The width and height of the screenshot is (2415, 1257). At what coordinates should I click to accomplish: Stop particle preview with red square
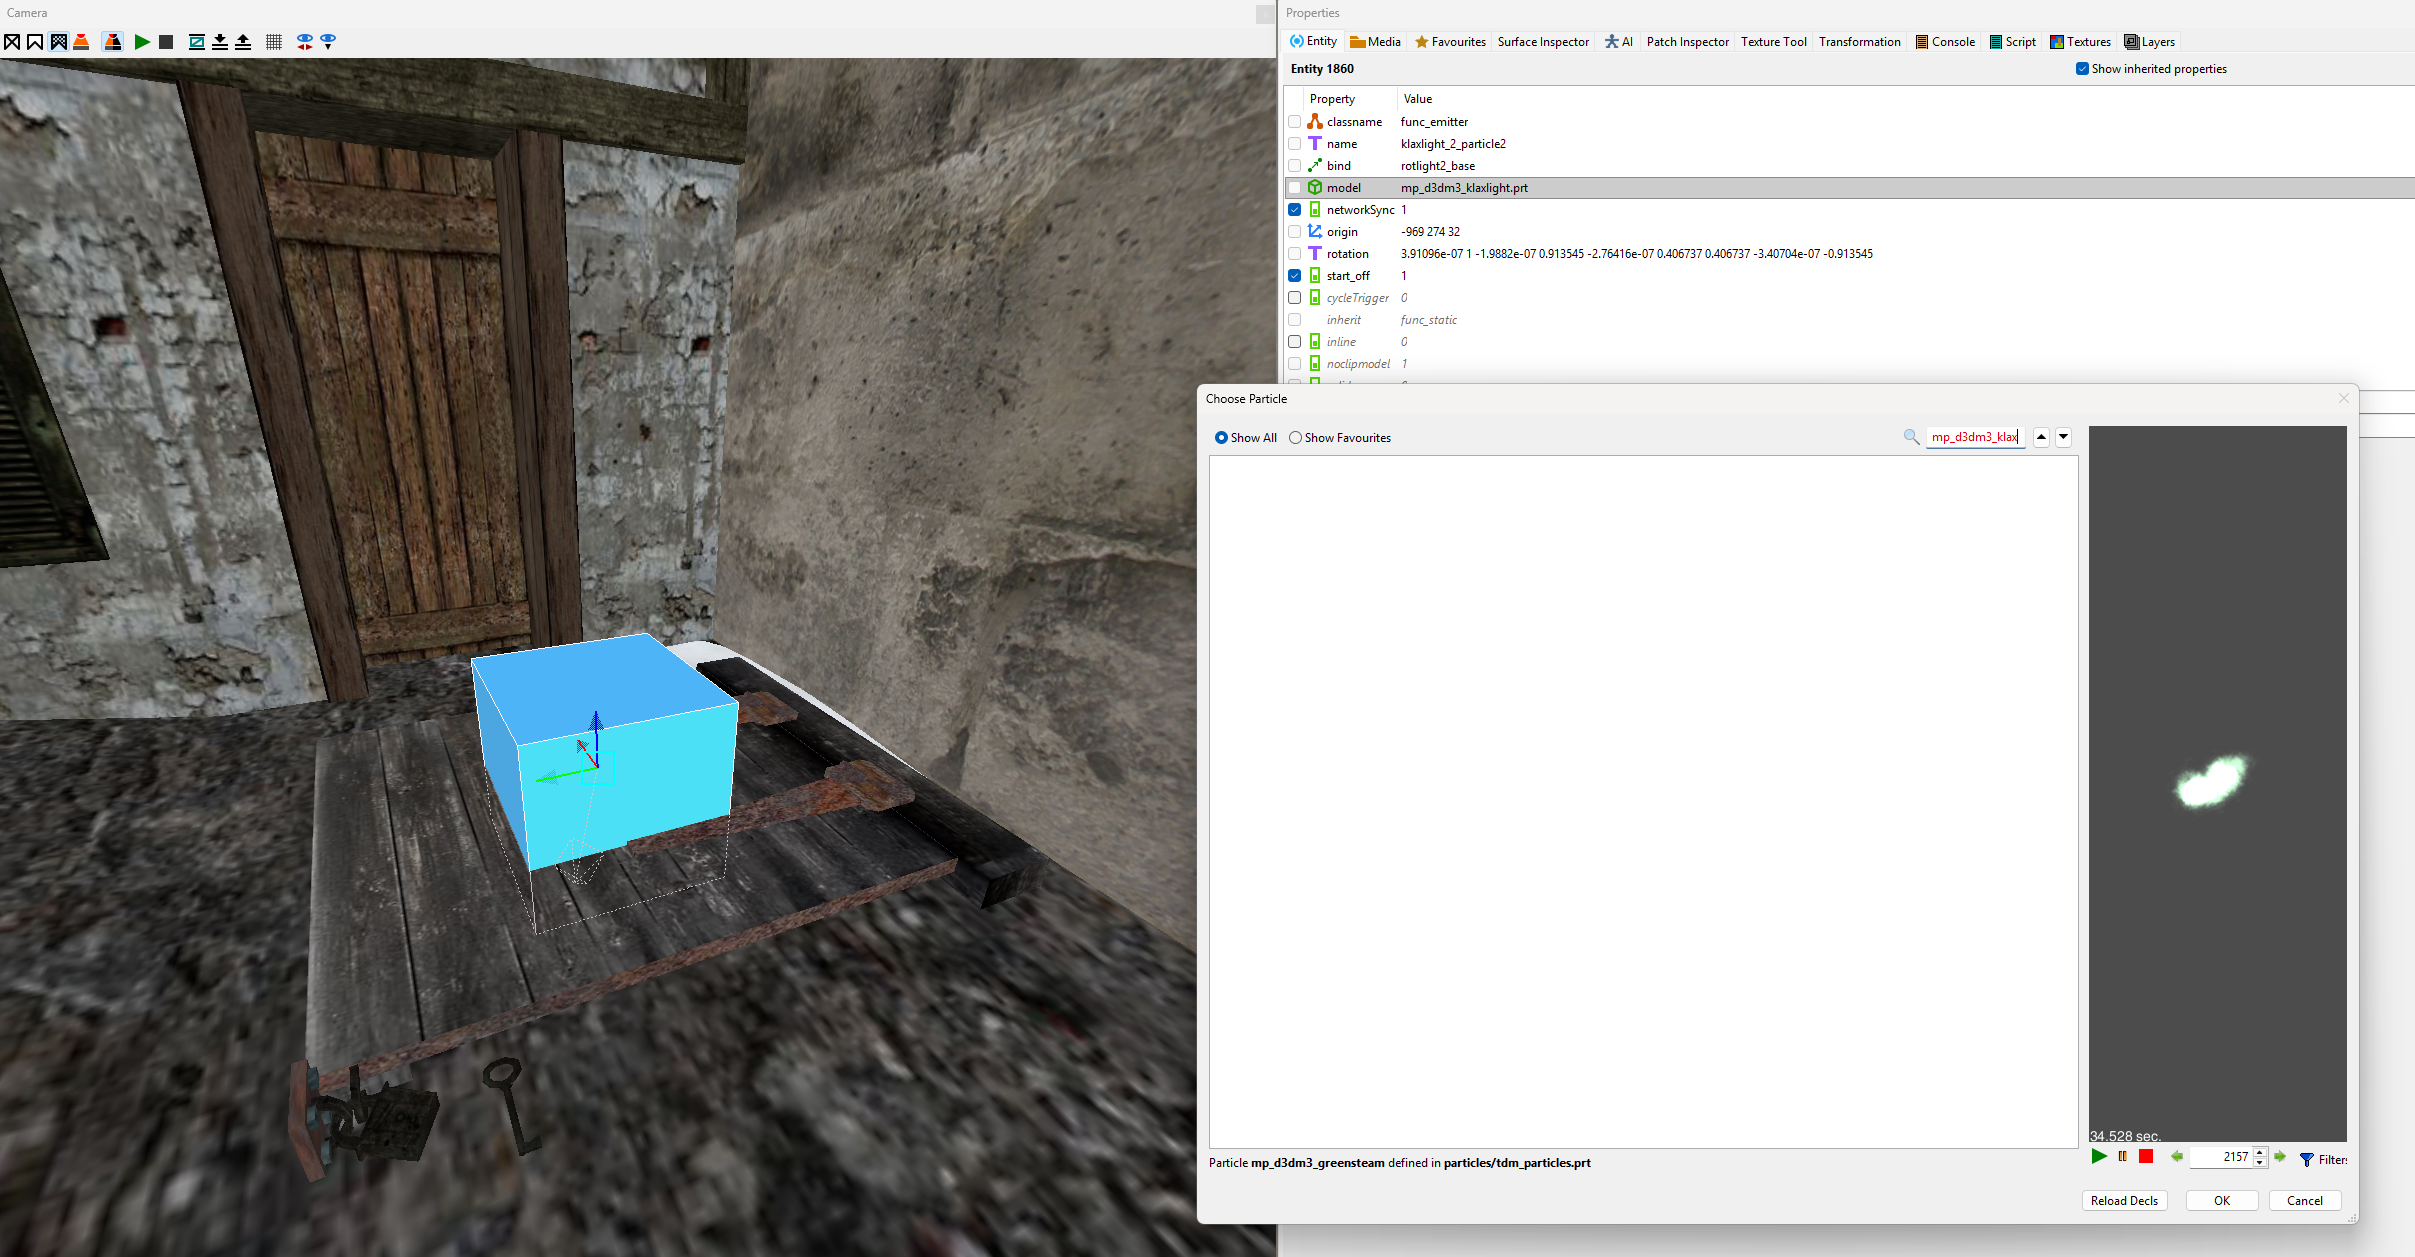(x=2146, y=1157)
